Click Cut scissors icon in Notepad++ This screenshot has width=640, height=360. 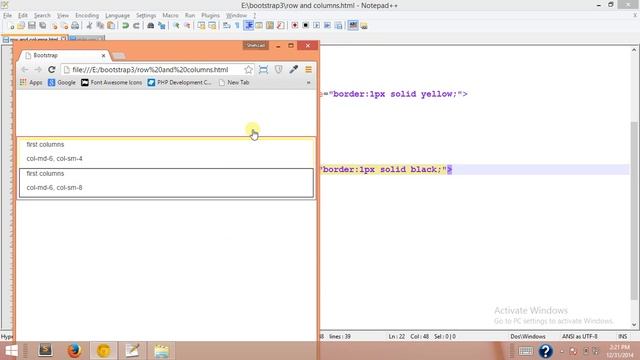coord(89,26)
